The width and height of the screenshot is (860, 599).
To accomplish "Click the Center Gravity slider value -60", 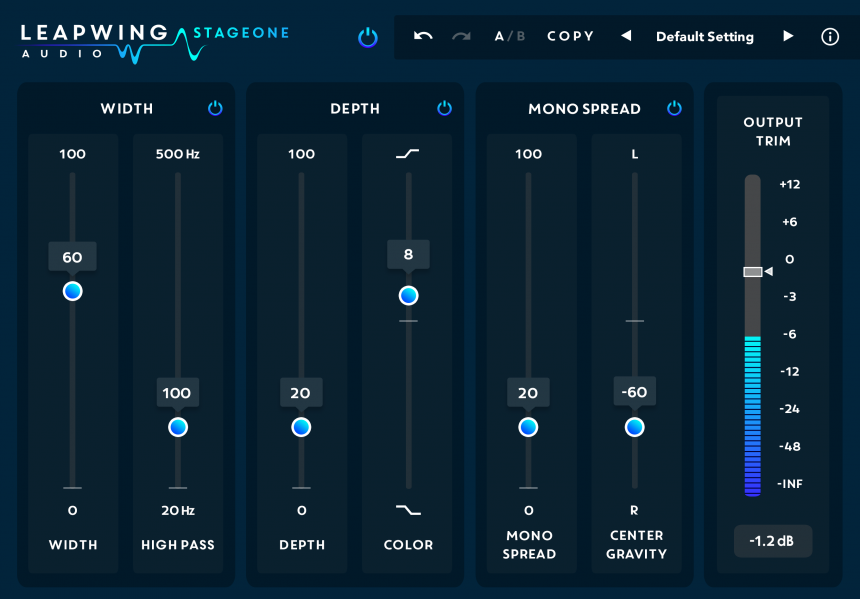I will 634,393.
